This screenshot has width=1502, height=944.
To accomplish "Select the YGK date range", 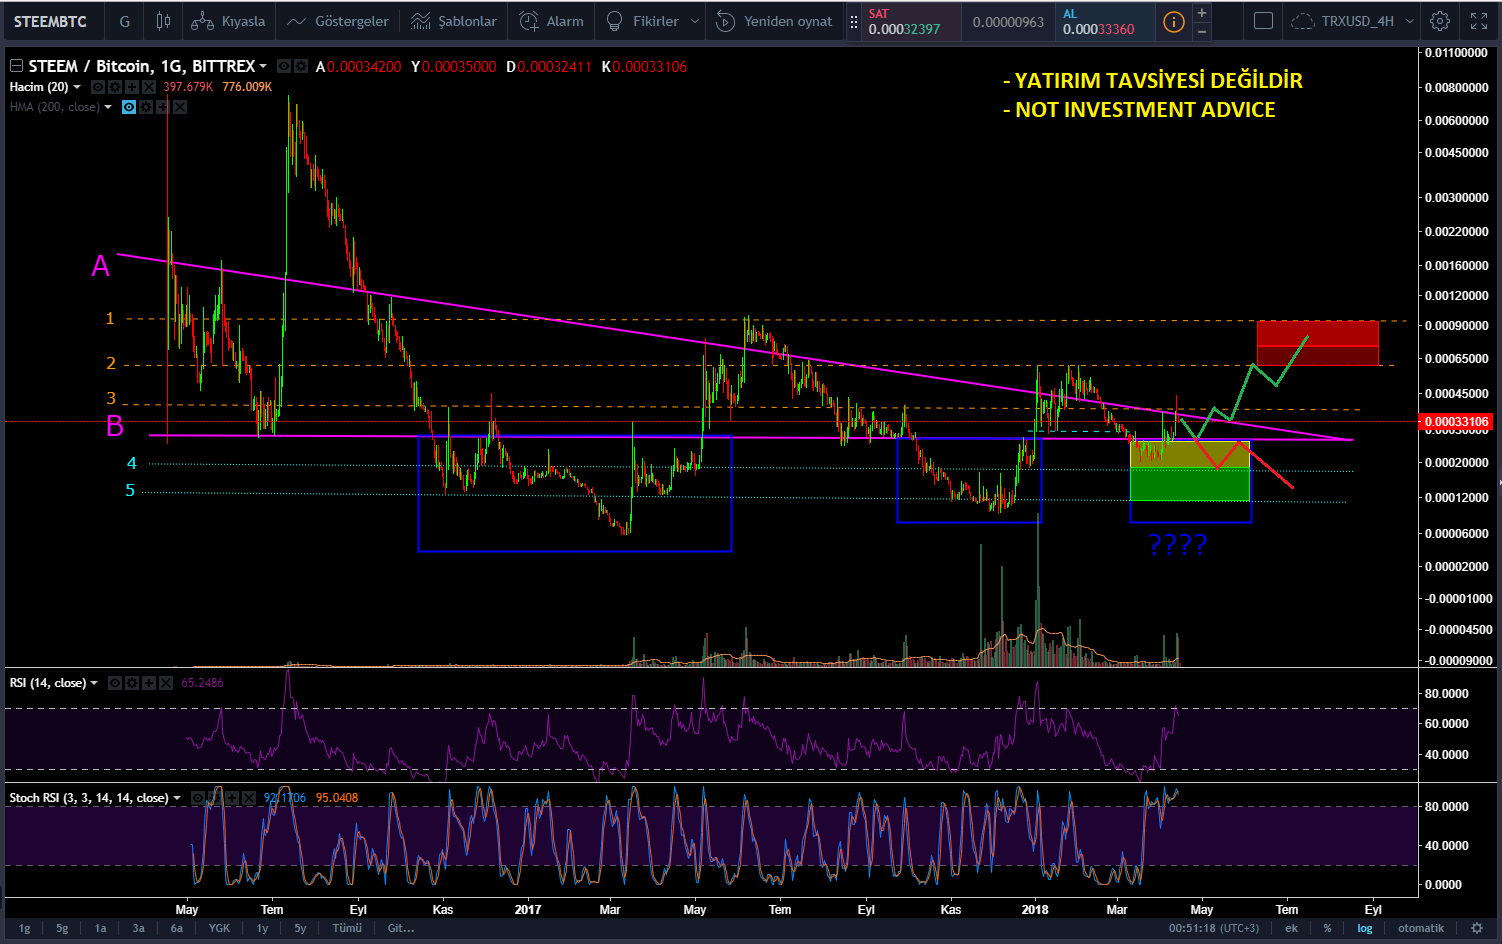I will coord(219,928).
